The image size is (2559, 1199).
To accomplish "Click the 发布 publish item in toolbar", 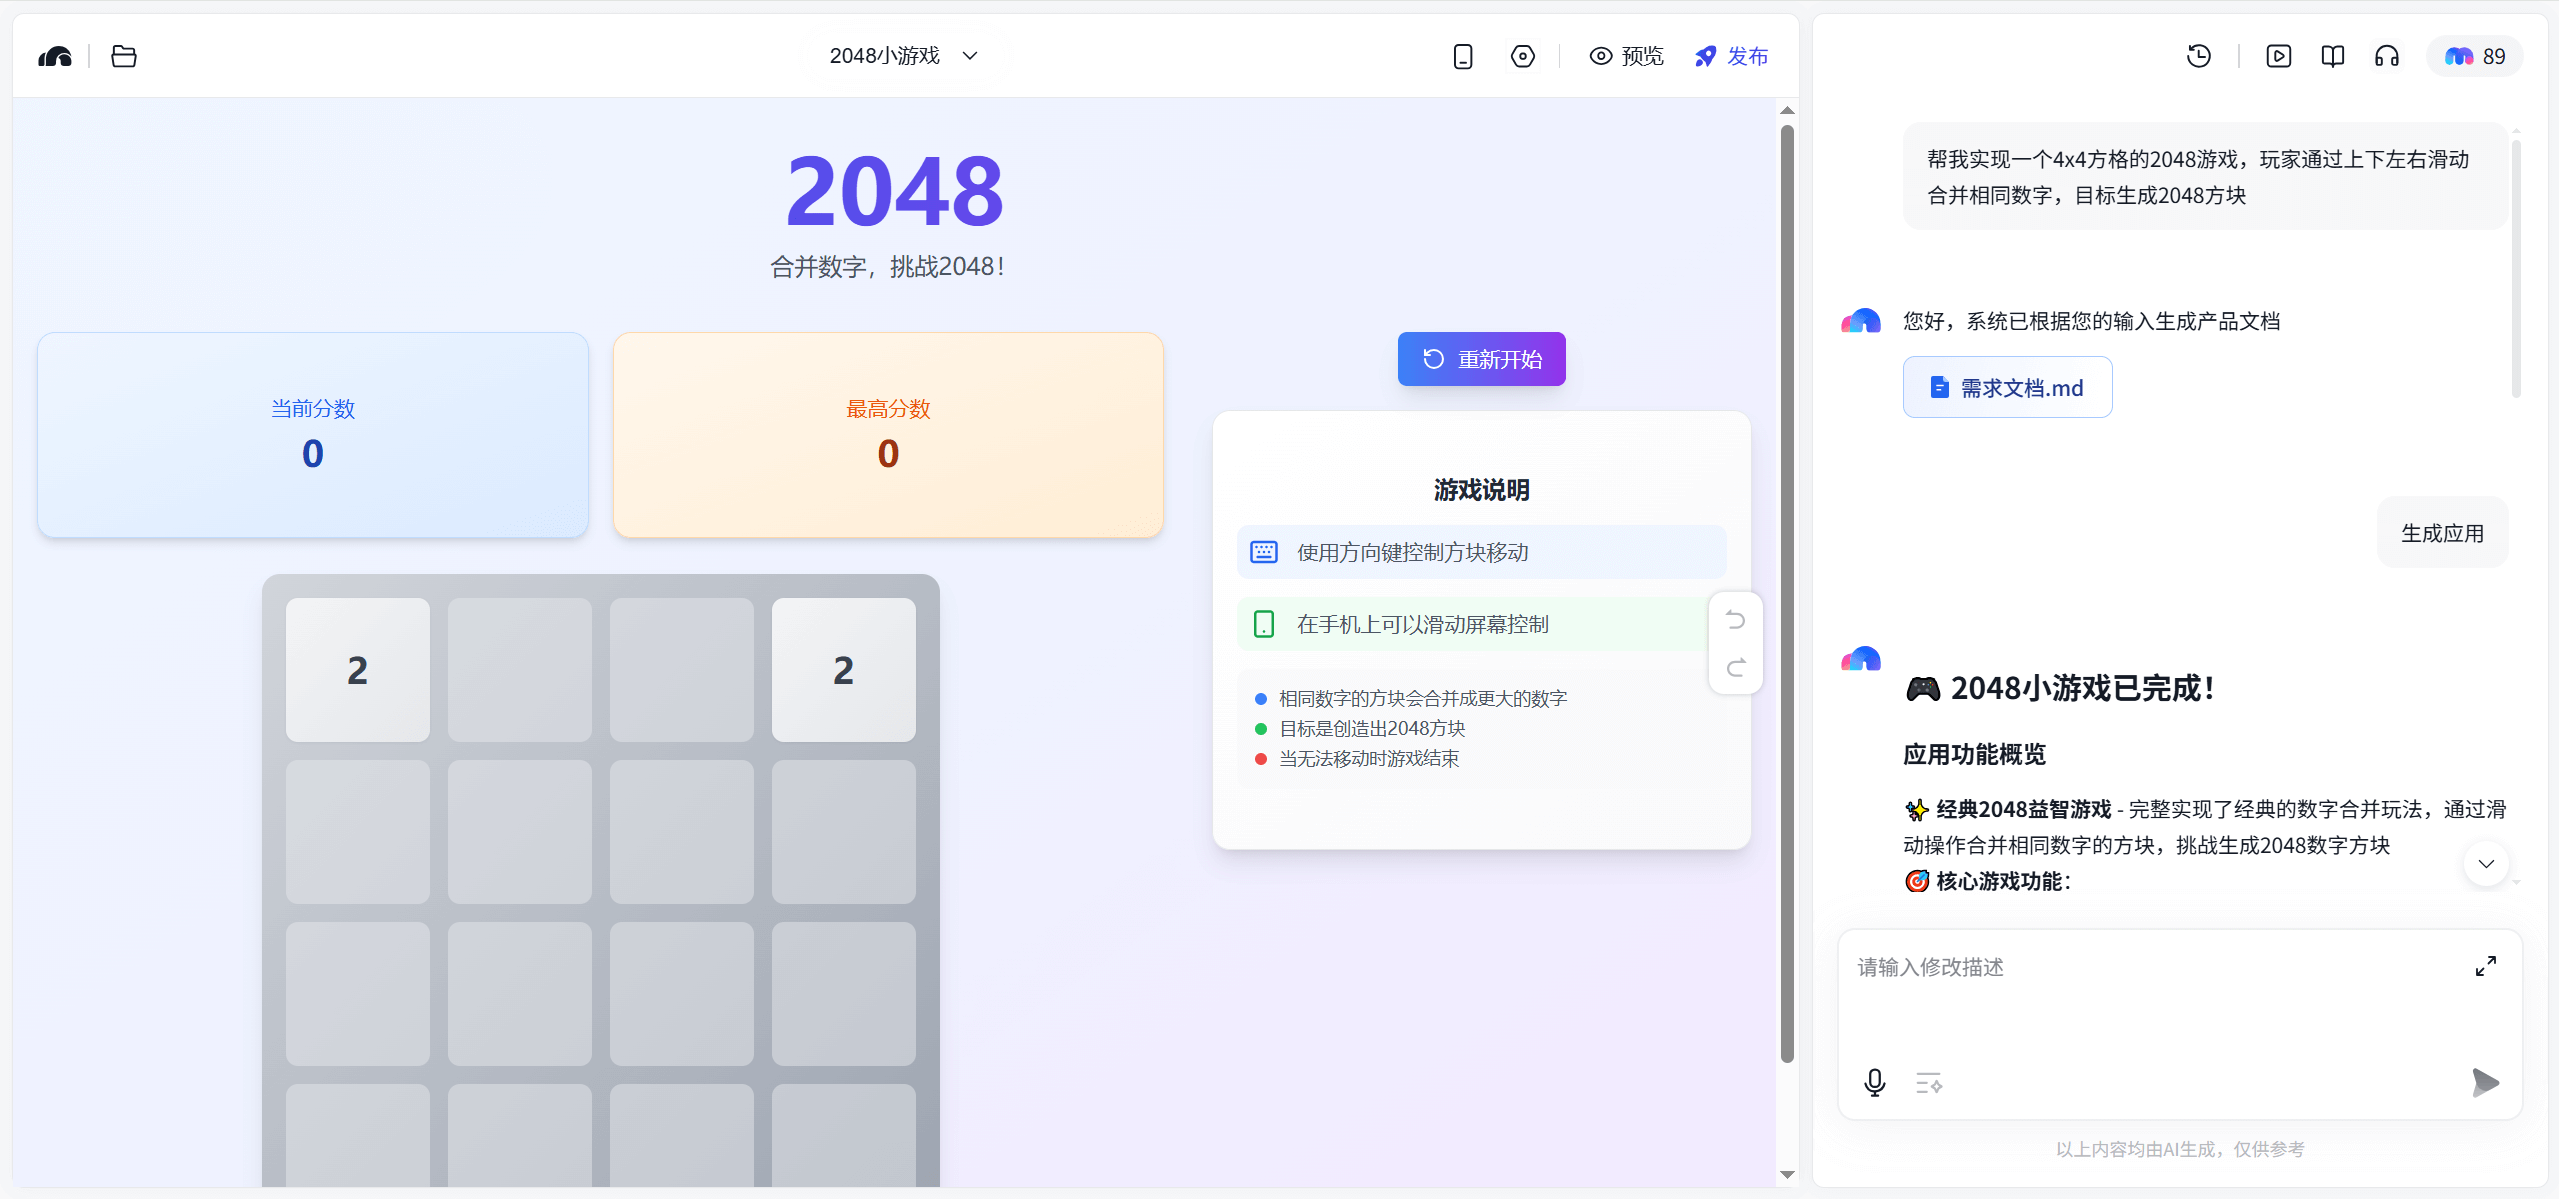I will (x=1731, y=56).
